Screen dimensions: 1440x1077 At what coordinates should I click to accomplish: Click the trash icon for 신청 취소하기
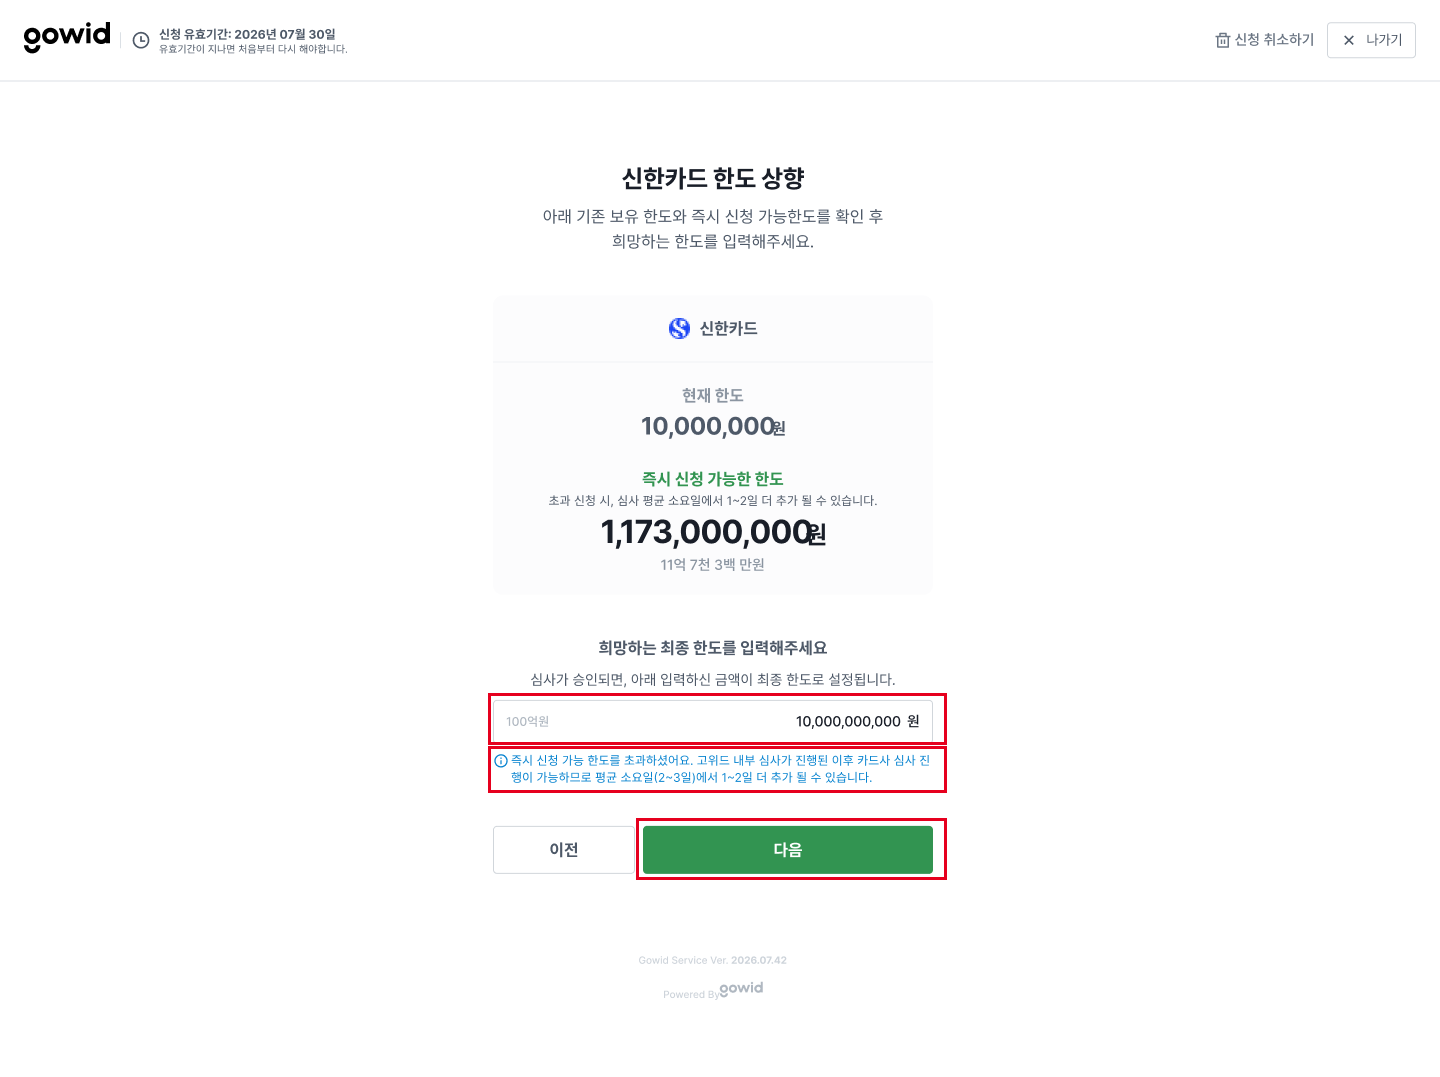tap(1222, 40)
